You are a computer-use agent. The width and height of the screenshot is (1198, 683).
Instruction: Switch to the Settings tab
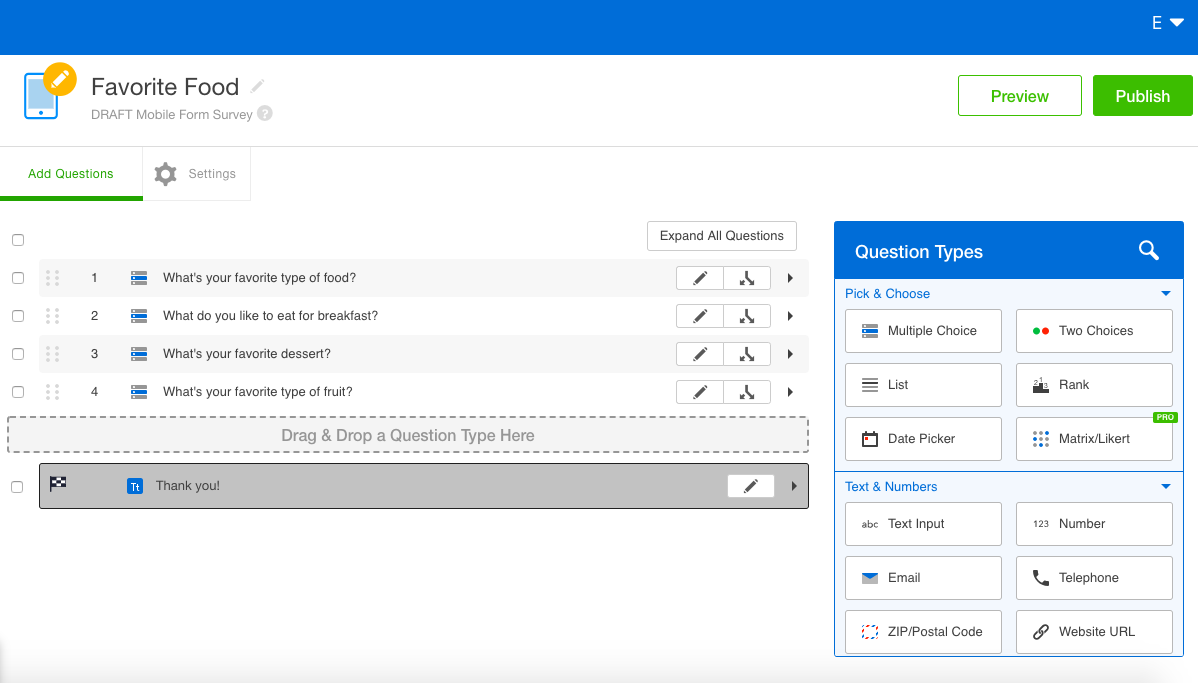click(x=196, y=174)
